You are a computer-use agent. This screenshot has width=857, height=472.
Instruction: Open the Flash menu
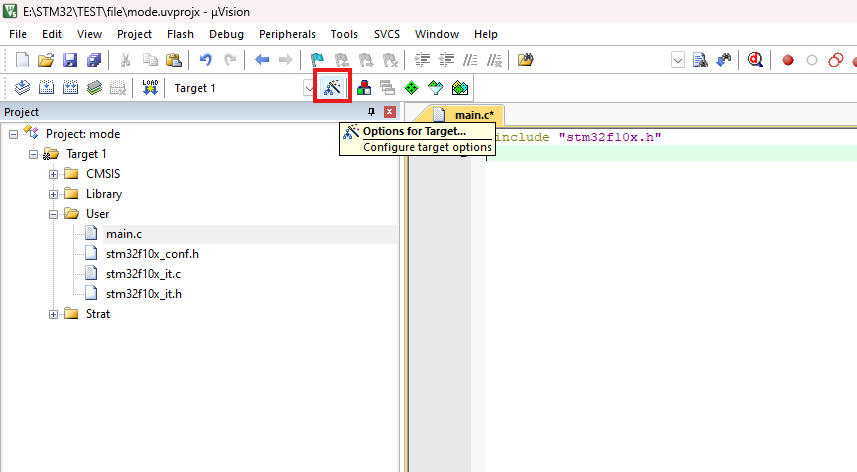pyautogui.click(x=180, y=34)
